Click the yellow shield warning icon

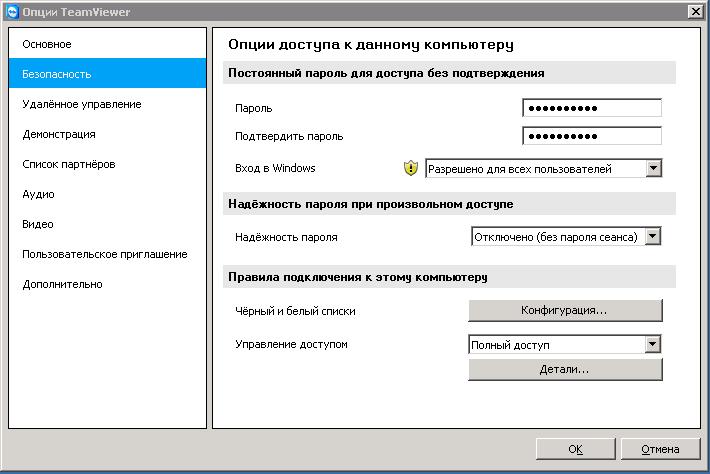point(411,168)
